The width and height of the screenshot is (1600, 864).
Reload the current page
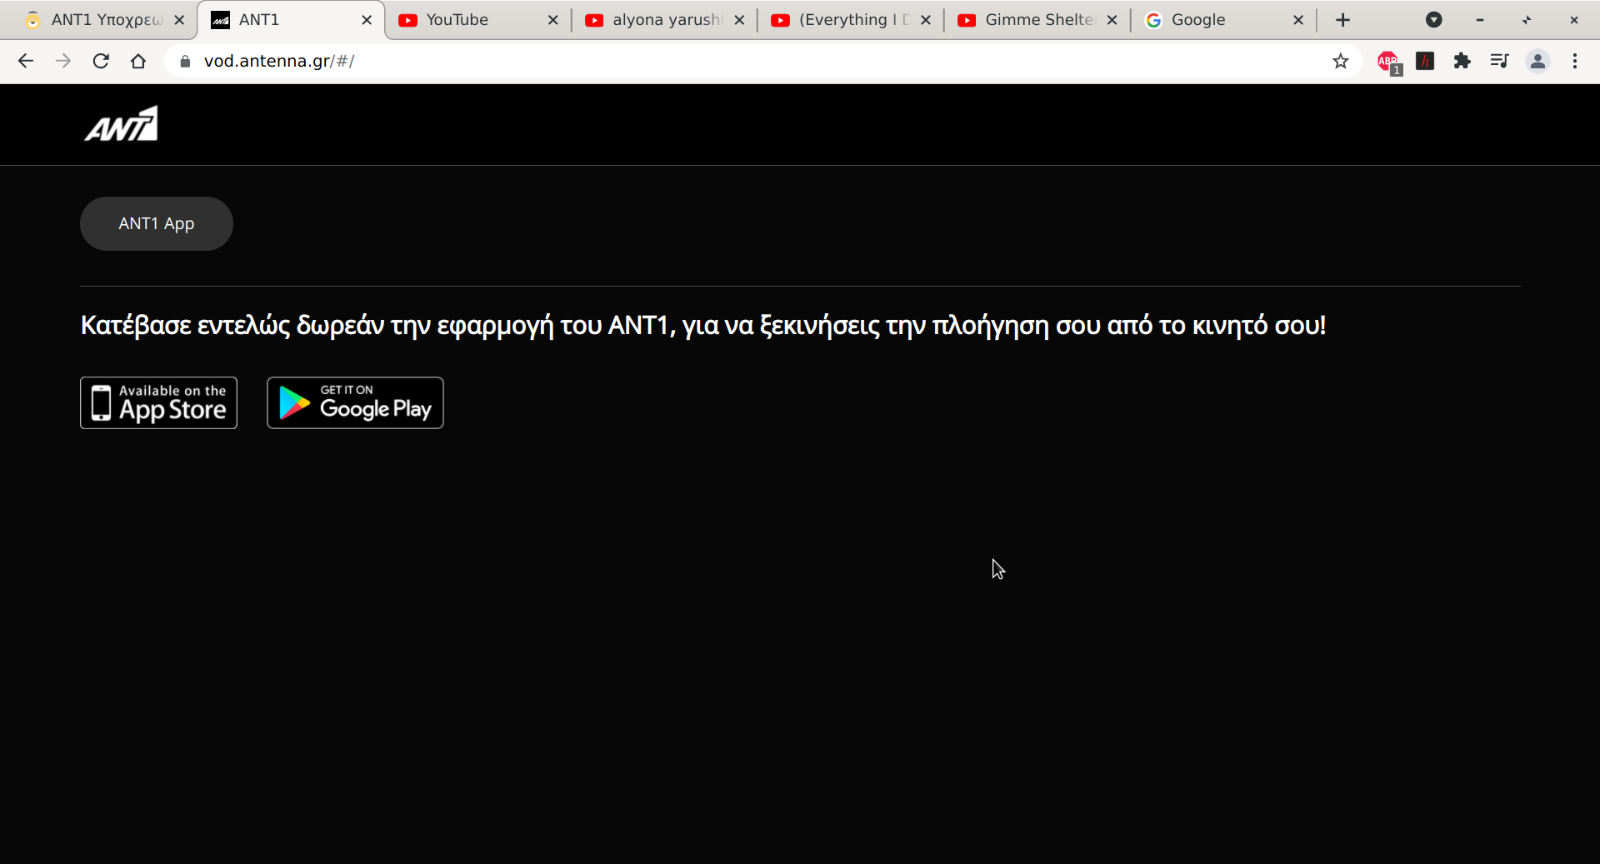click(x=101, y=61)
